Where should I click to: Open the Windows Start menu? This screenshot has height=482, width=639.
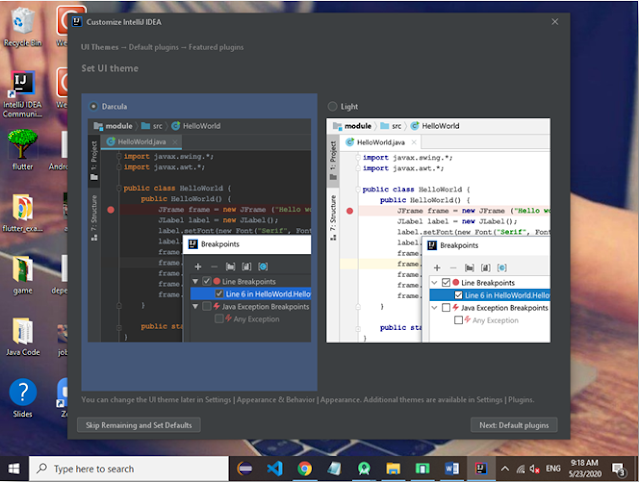[14, 469]
